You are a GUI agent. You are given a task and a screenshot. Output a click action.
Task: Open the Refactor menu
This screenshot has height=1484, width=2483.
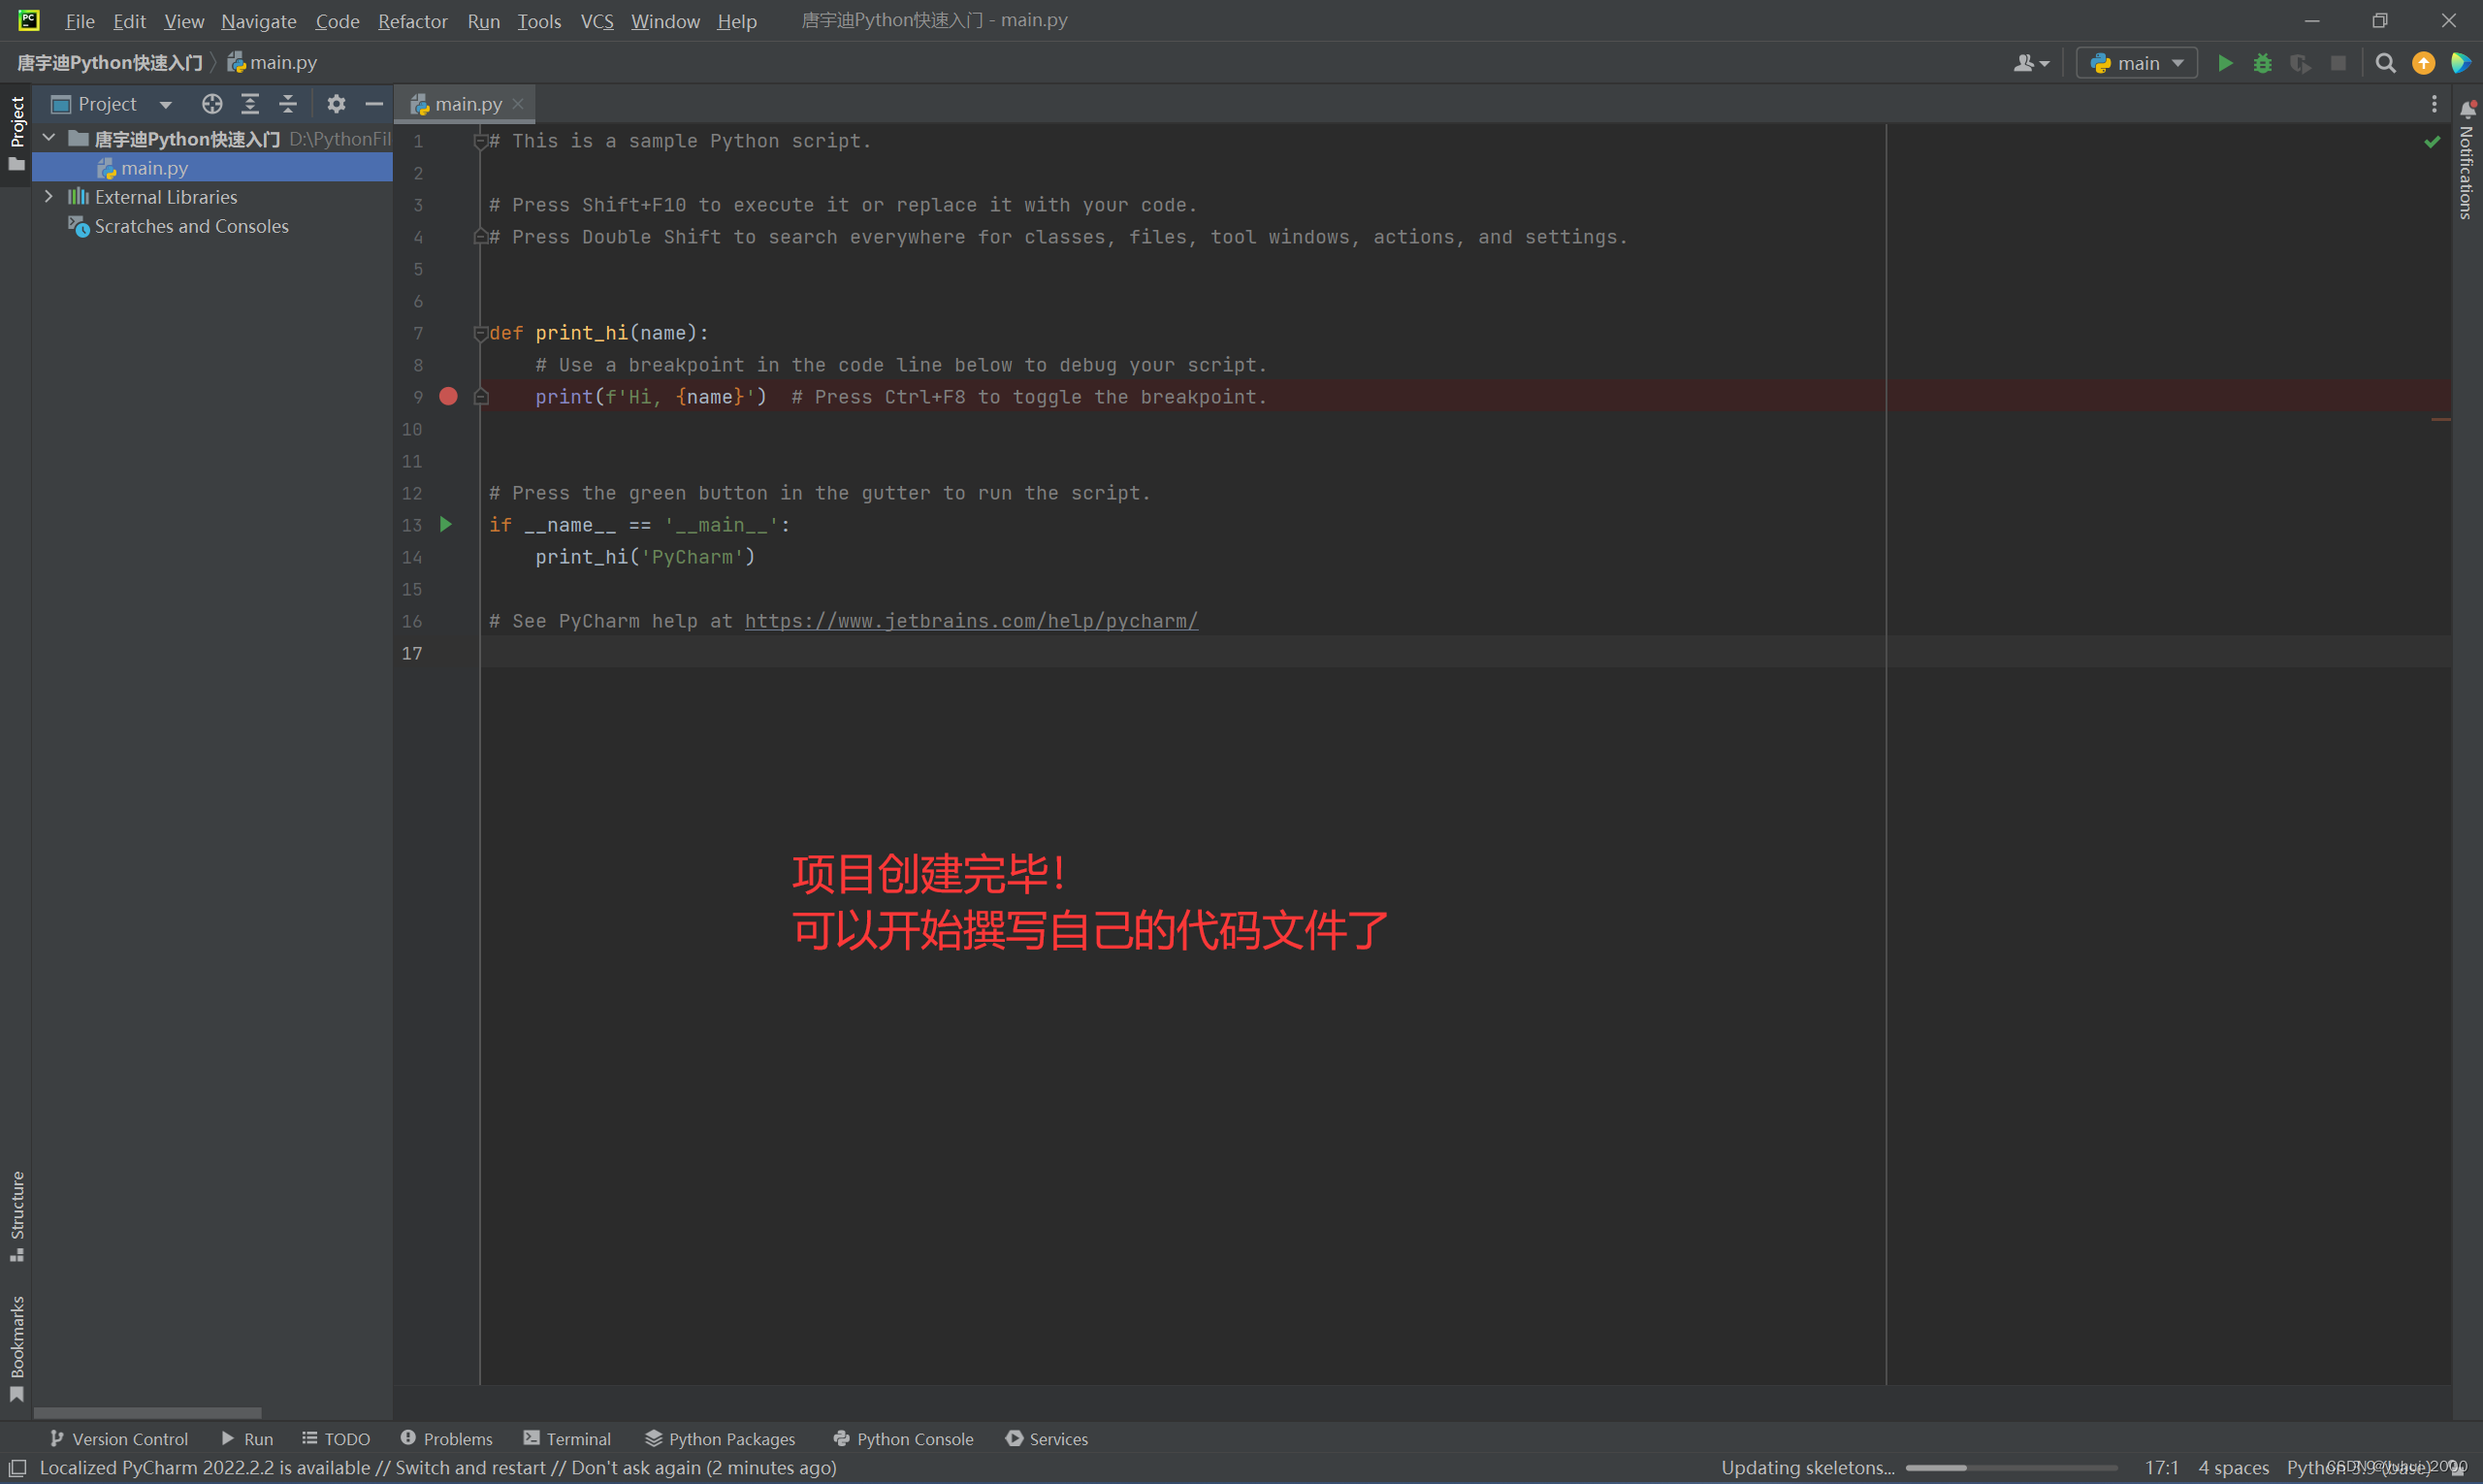click(x=412, y=20)
